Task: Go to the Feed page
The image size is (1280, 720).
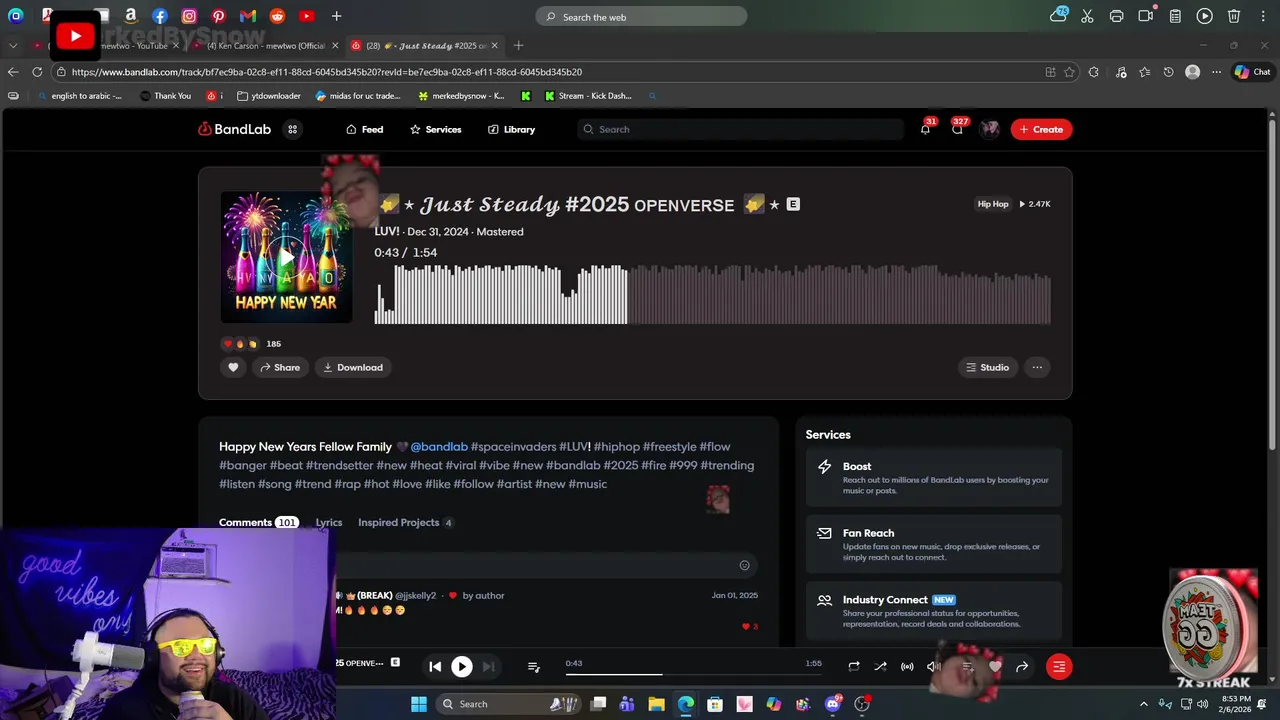Action: pyautogui.click(x=364, y=129)
